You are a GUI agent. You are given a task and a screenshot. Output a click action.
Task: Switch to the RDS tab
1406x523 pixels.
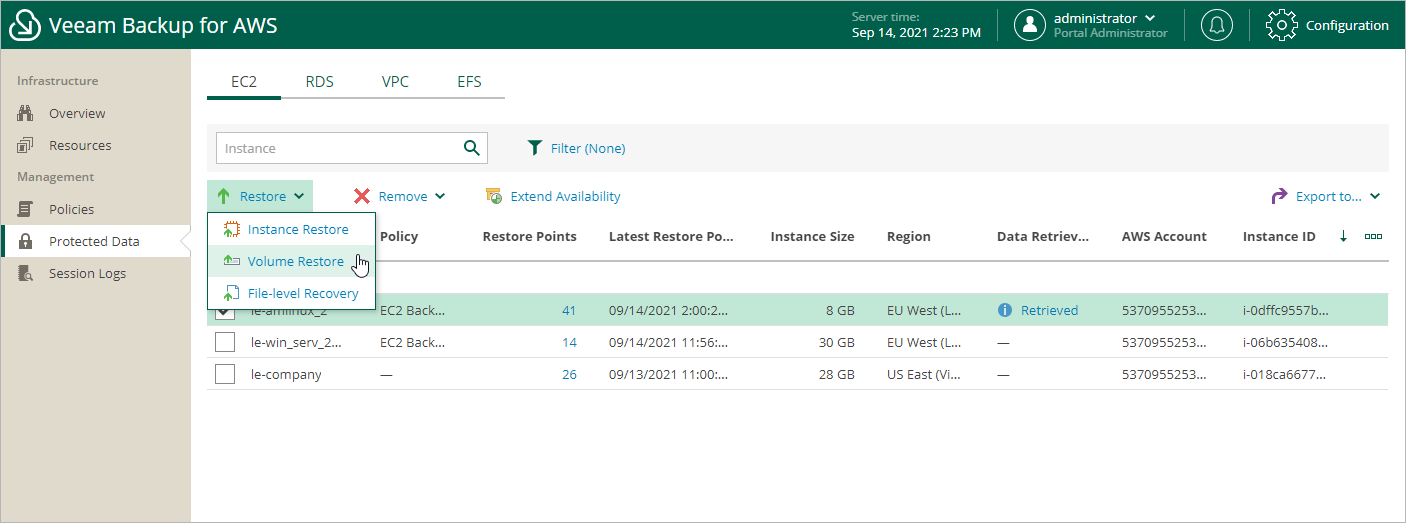click(320, 82)
